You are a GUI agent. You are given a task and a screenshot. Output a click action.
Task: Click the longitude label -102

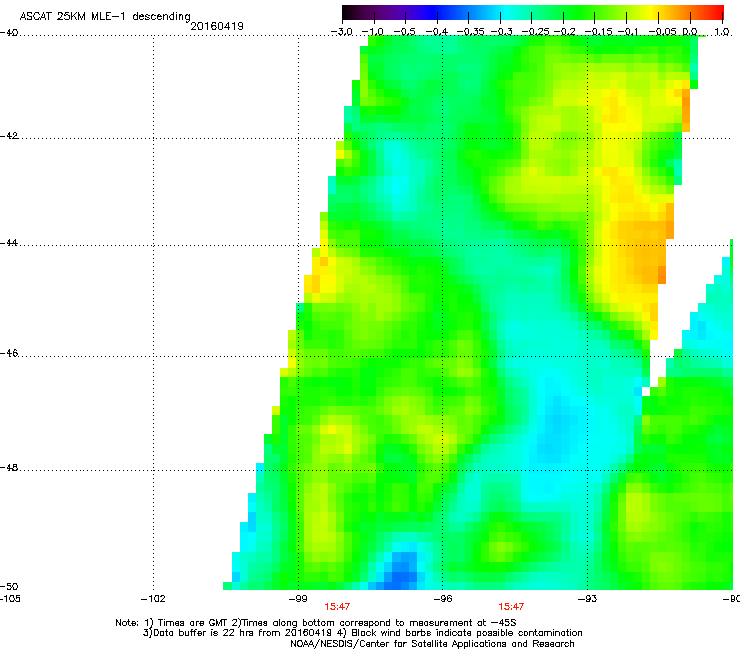(x=153, y=599)
